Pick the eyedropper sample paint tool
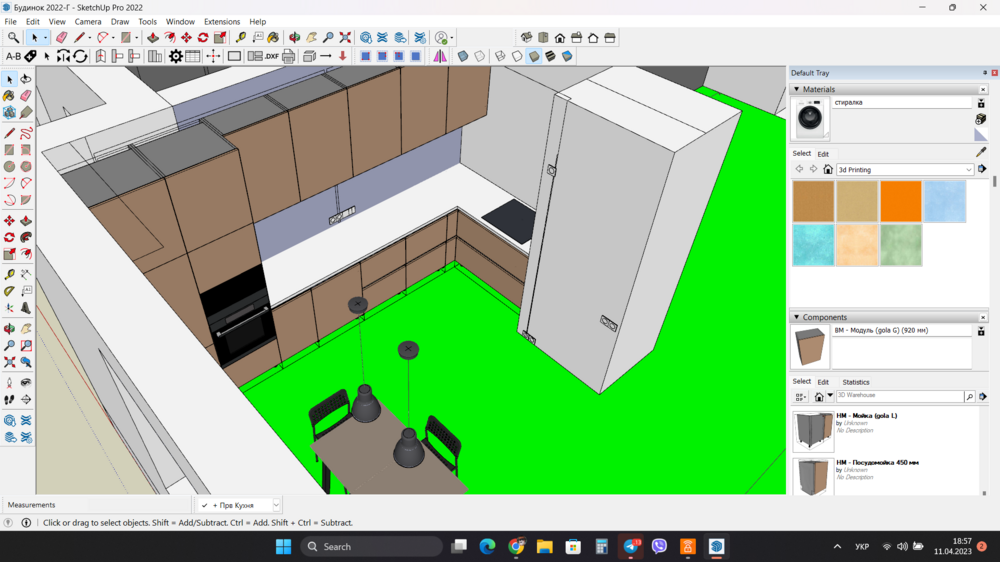Image resolution: width=1000 pixels, height=562 pixels. click(981, 152)
